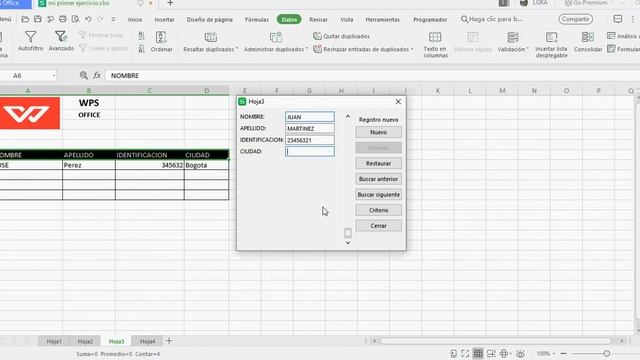Click the save icon in quick toolbar
Viewport: 640px width, 360px height.
(38, 19)
